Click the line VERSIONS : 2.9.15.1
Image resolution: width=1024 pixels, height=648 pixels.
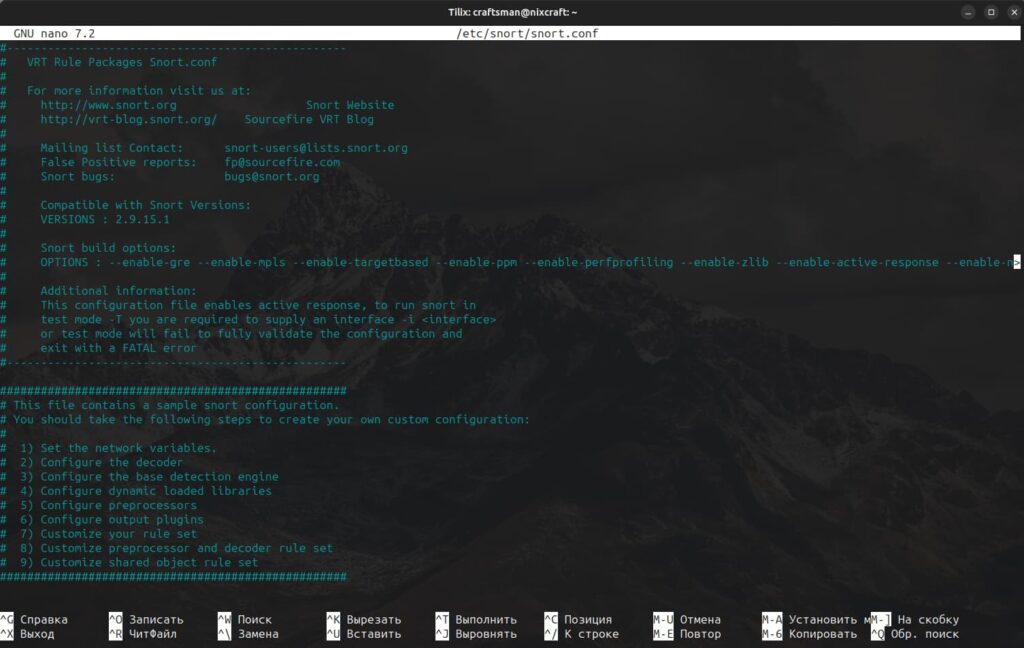point(104,219)
